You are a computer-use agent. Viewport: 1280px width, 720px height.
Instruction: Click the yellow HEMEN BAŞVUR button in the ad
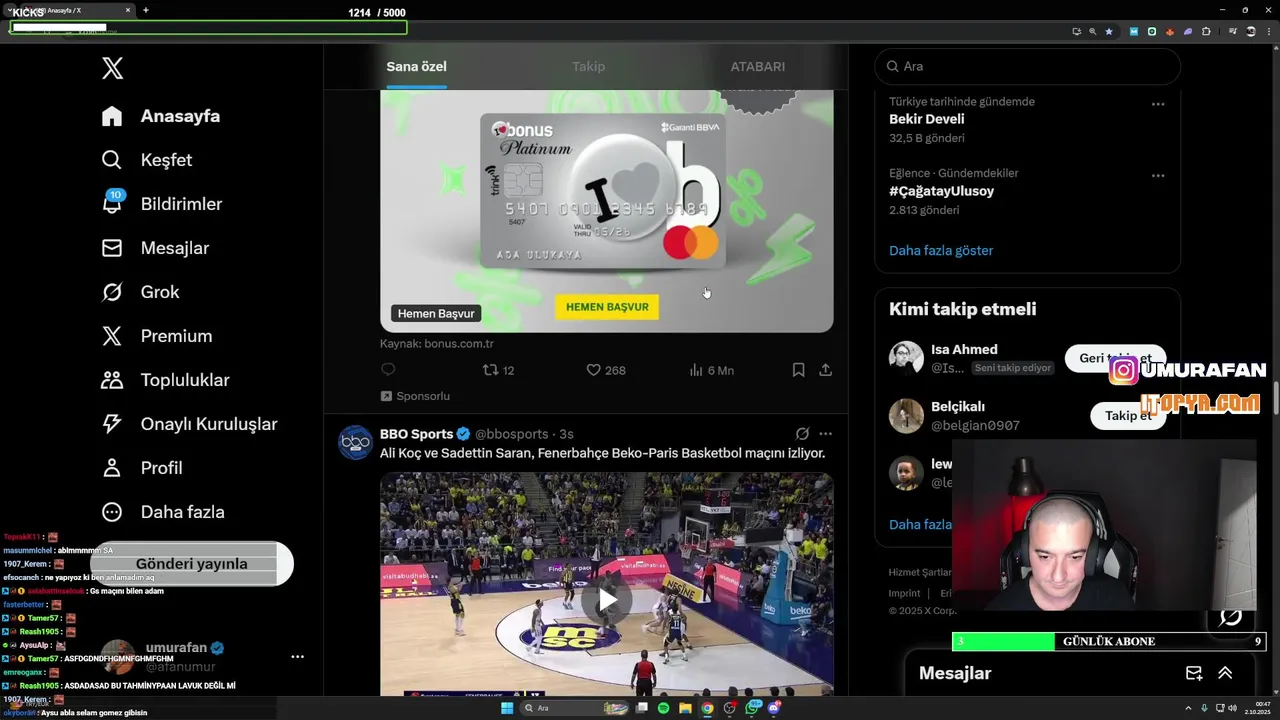[607, 307]
